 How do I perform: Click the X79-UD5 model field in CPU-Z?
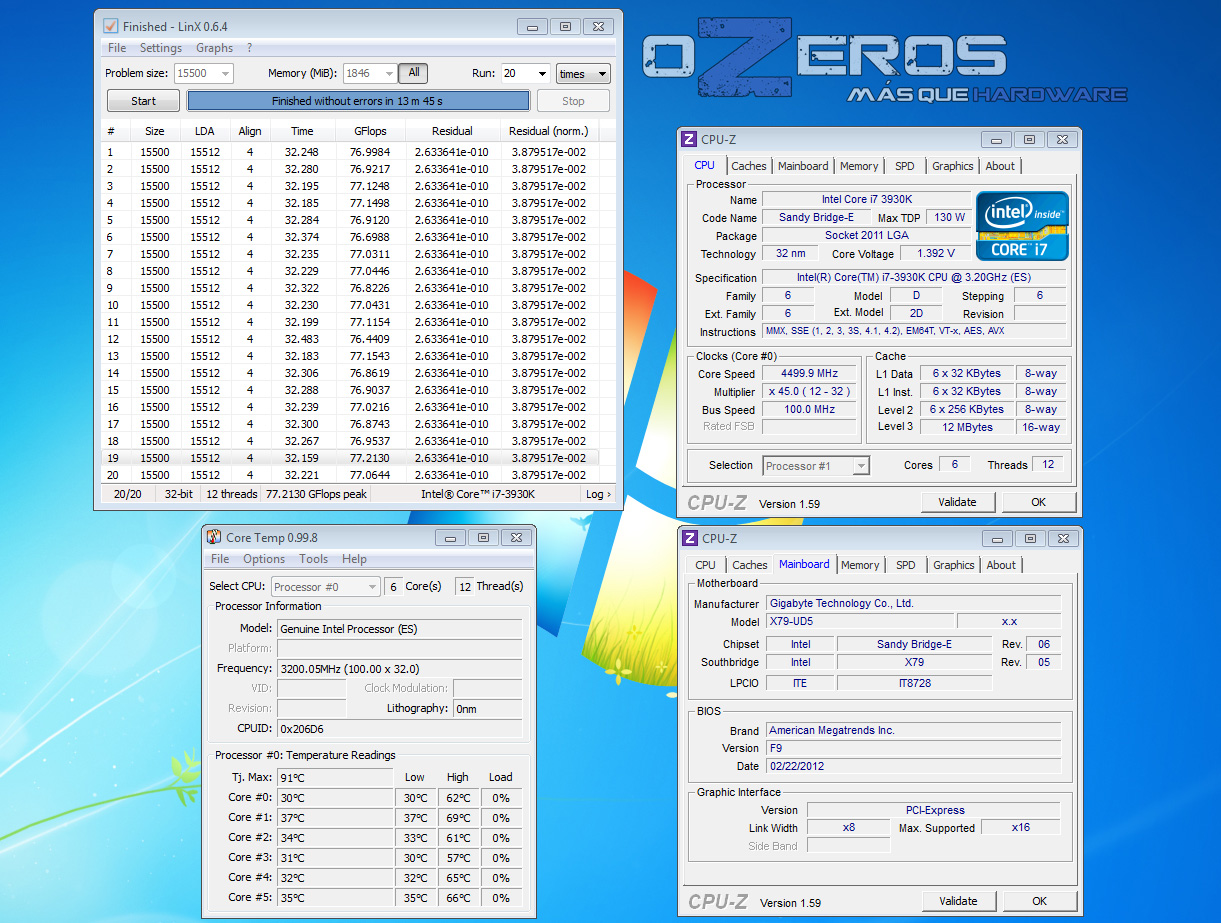click(858, 621)
